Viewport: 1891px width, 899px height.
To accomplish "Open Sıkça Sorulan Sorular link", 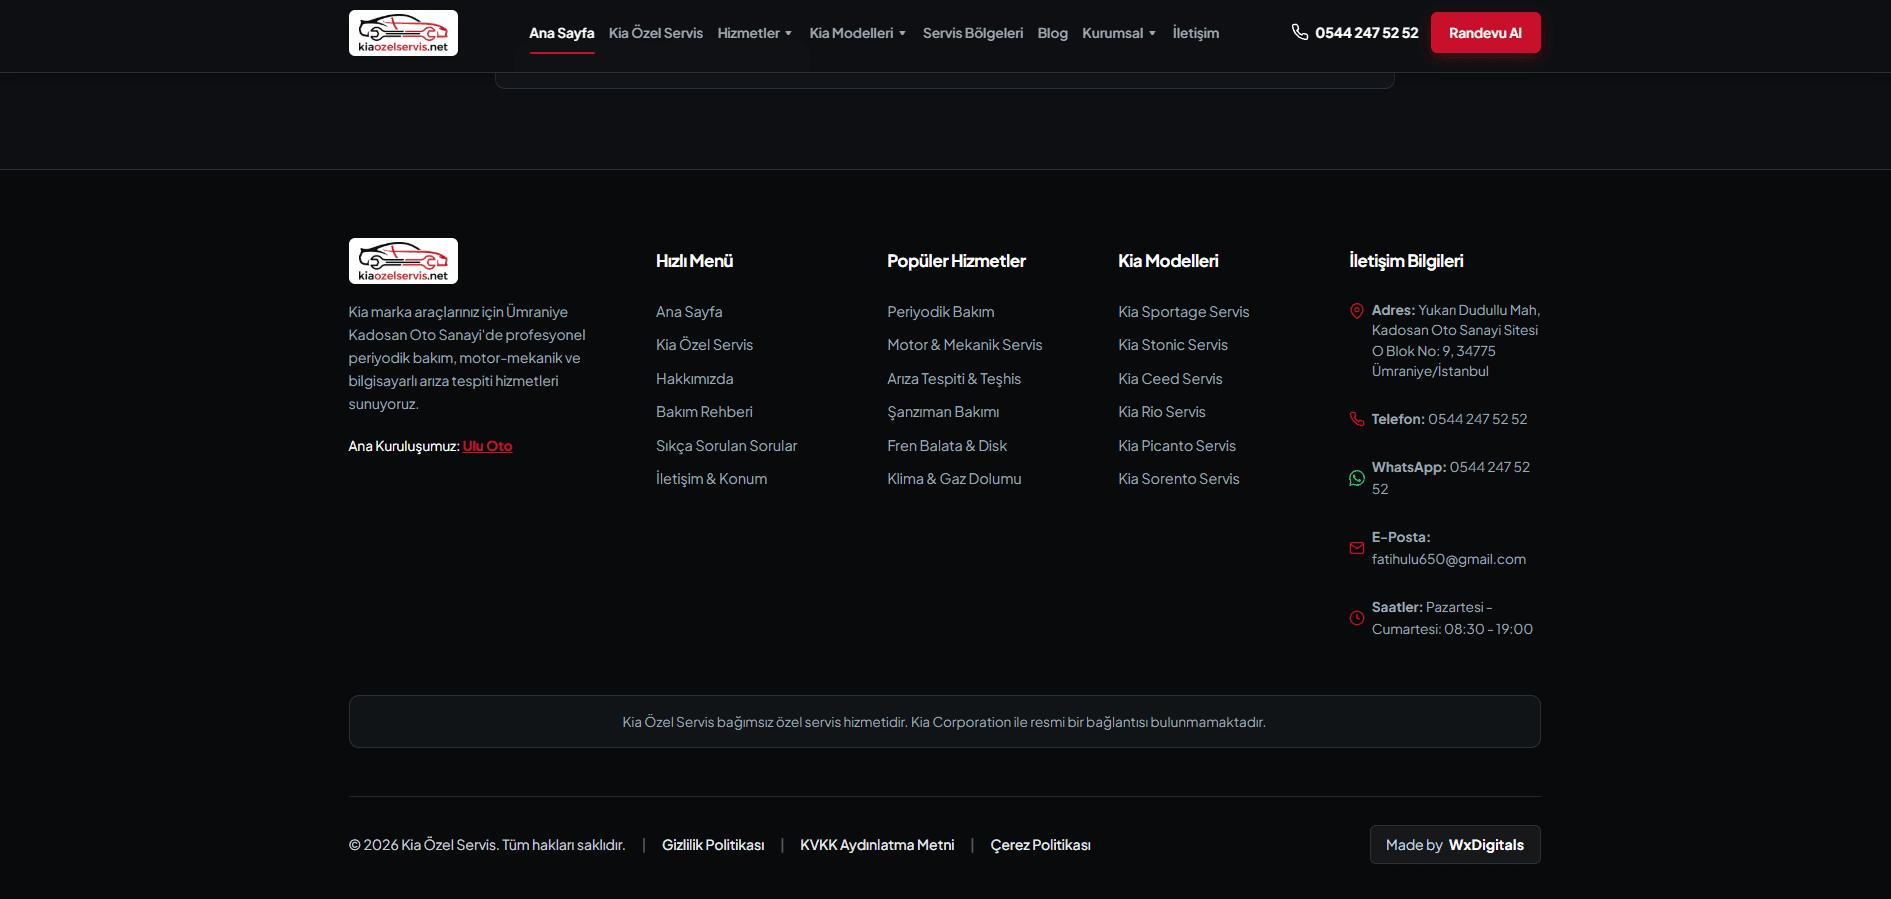I will point(727,446).
